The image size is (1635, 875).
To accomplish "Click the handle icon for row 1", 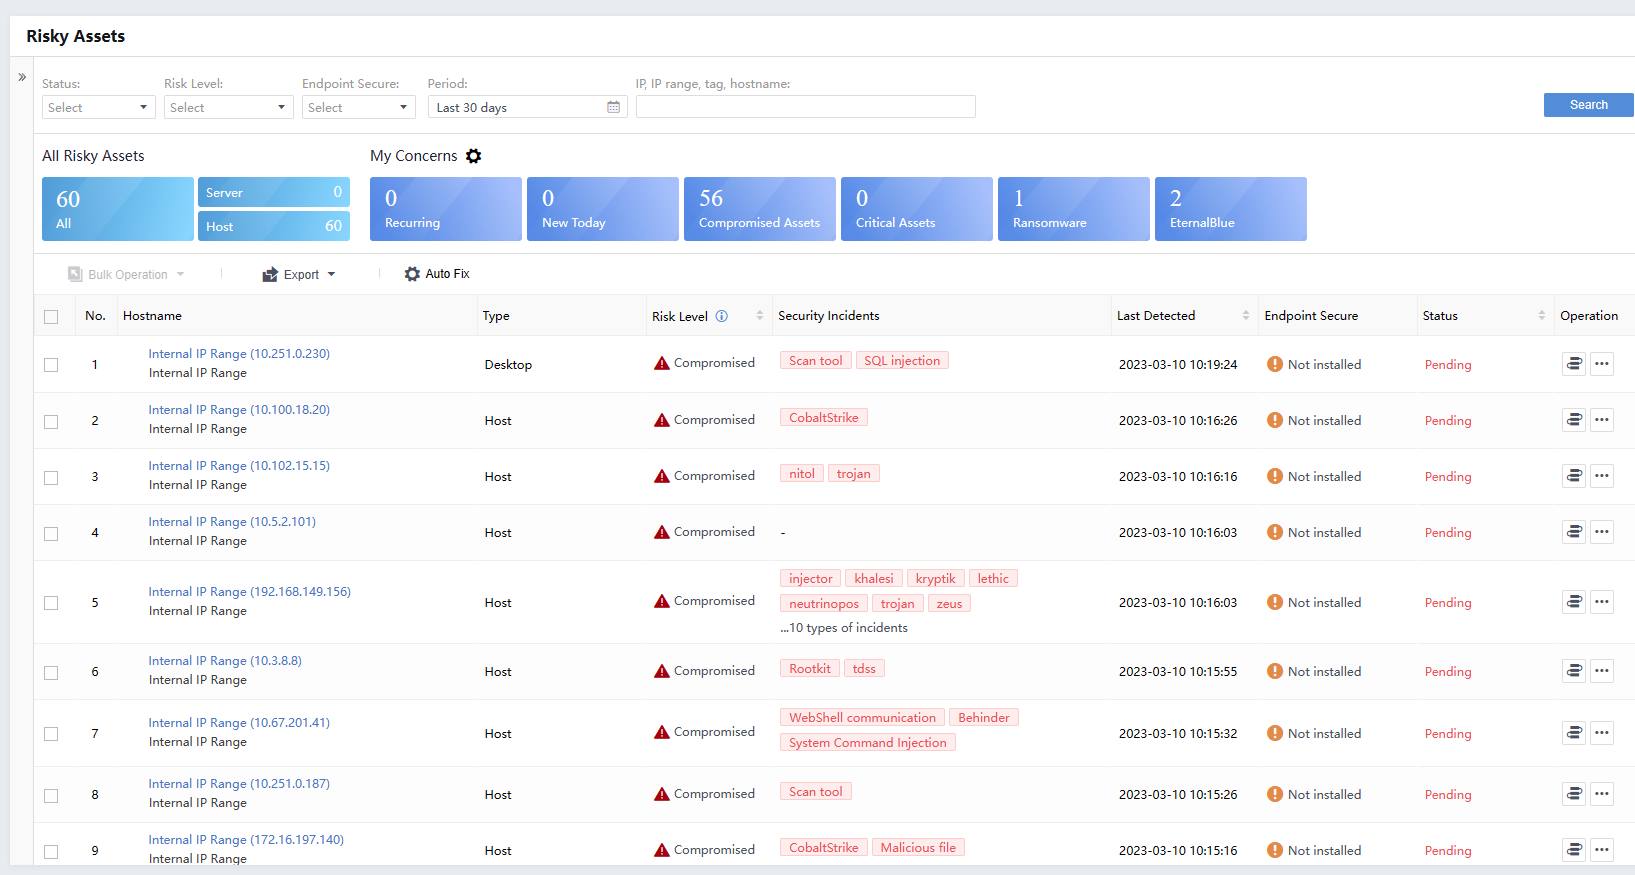I will [1573, 364].
